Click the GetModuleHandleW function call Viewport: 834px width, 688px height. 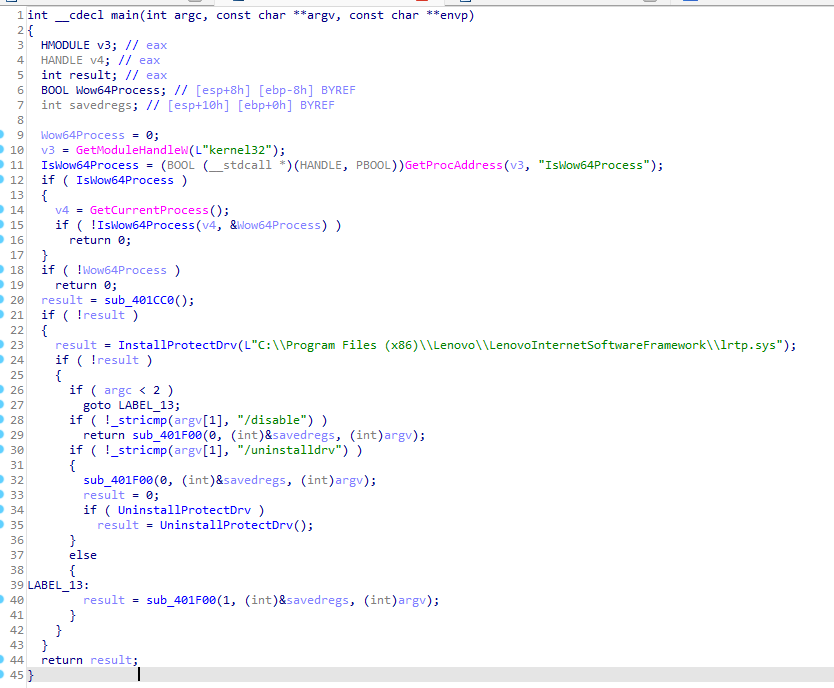tap(132, 150)
